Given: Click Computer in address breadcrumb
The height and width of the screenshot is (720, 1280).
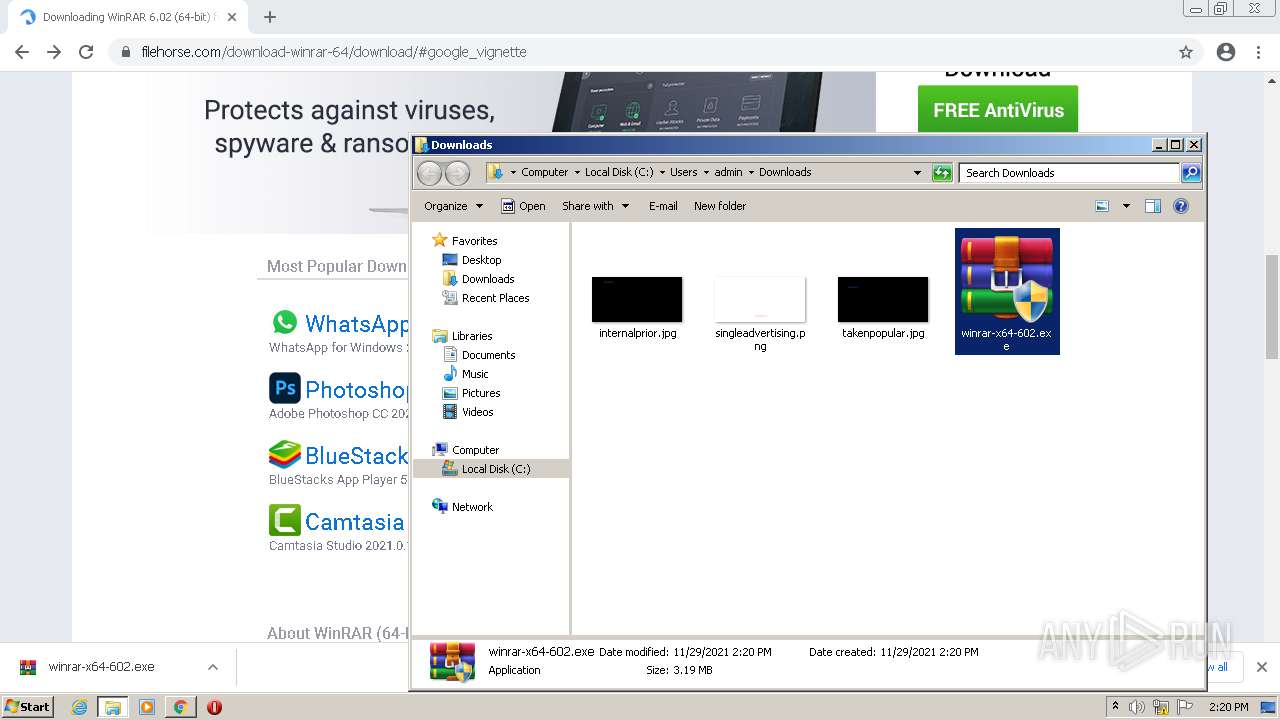Looking at the screenshot, I should 544,173.
